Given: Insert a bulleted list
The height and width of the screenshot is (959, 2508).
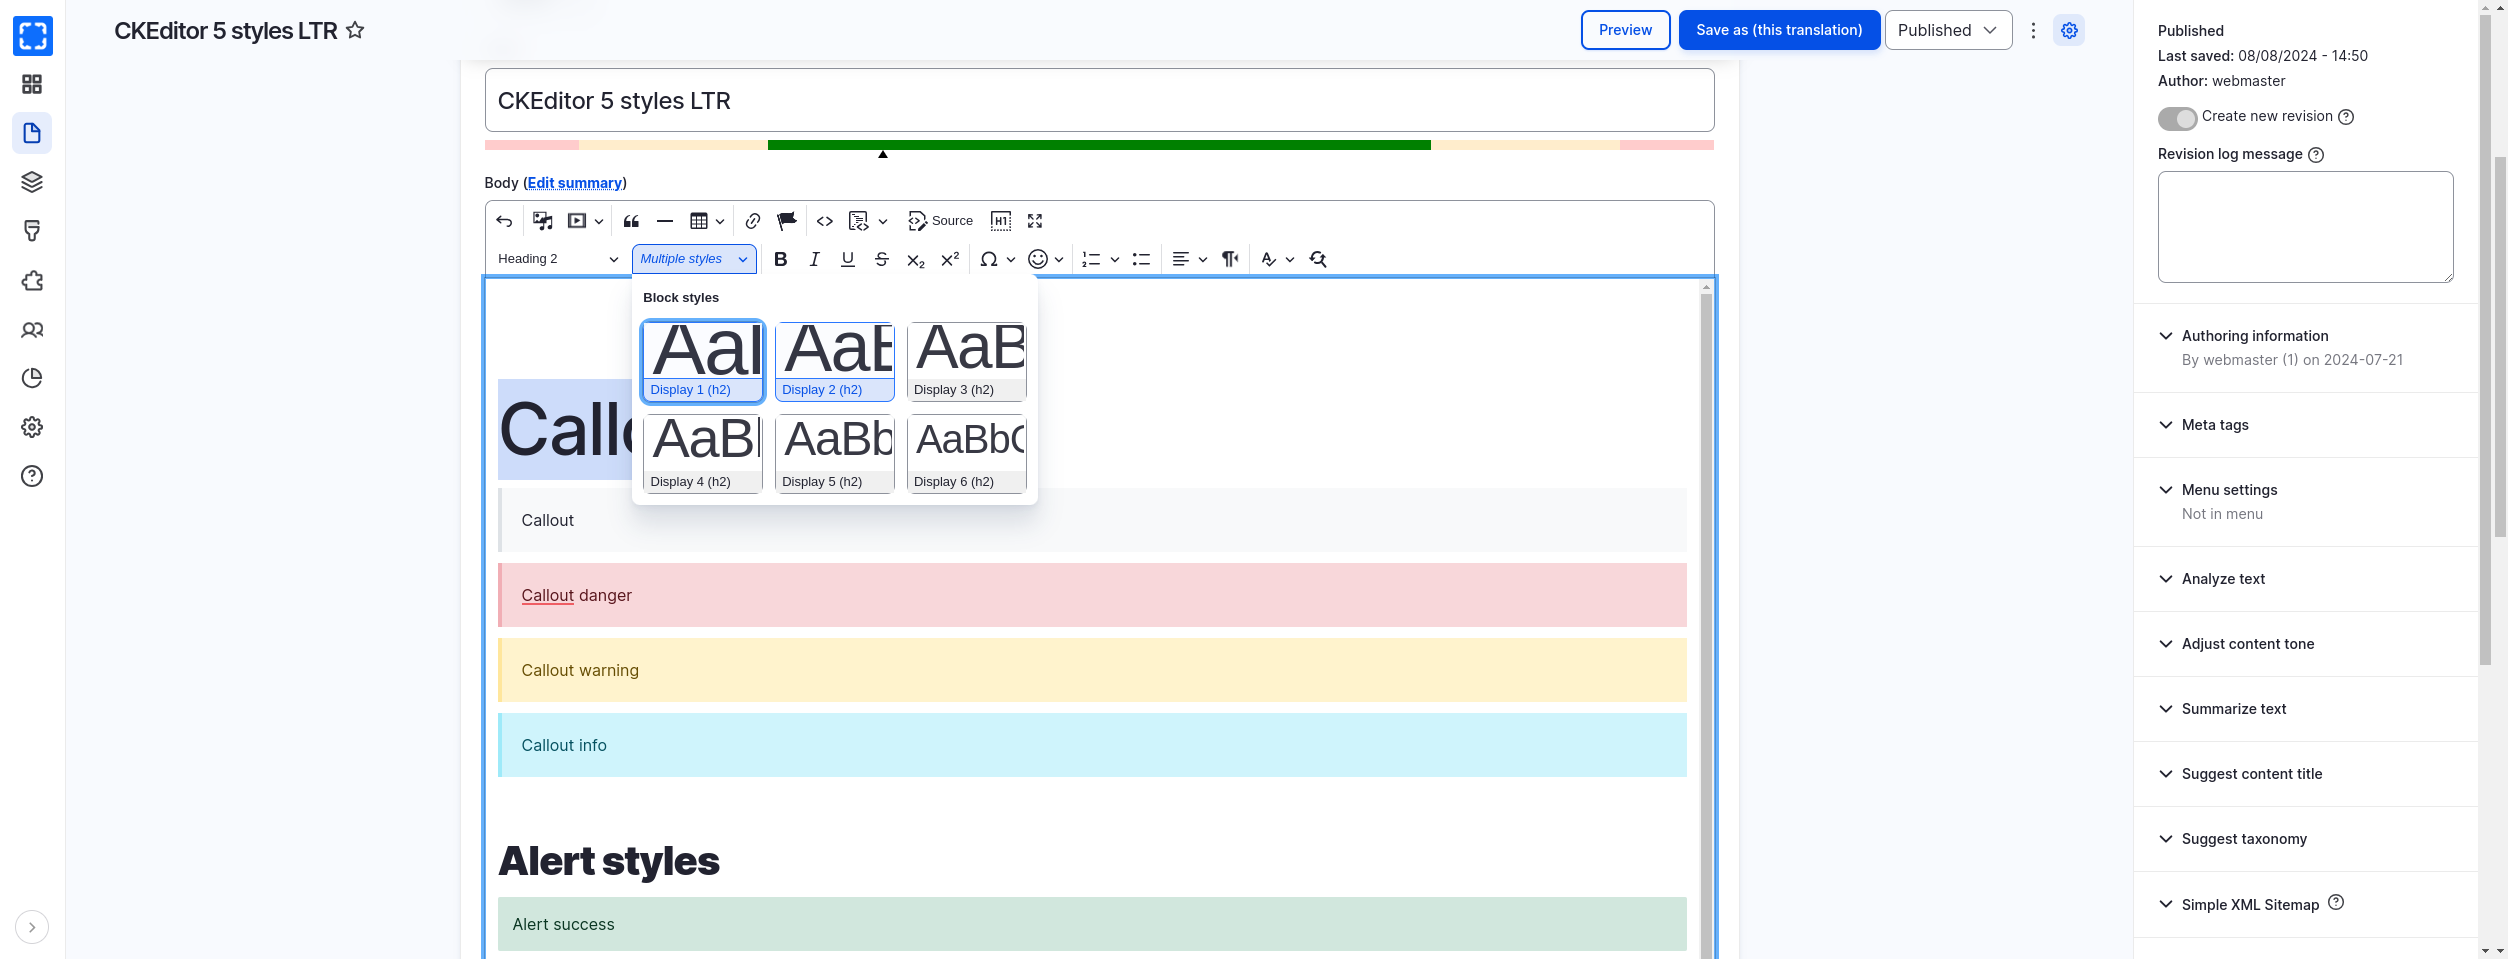Looking at the screenshot, I should (1141, 259).
